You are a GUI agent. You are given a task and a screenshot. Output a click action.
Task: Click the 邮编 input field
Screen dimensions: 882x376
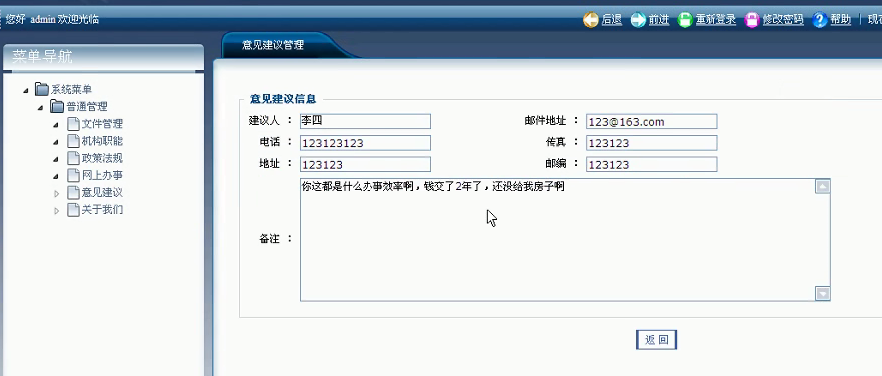(x=651, y=164)
